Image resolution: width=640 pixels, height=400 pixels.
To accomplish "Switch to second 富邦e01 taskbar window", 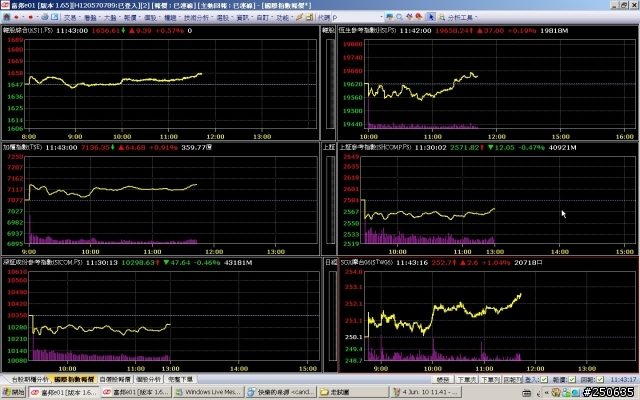I will tap(136, 392).
